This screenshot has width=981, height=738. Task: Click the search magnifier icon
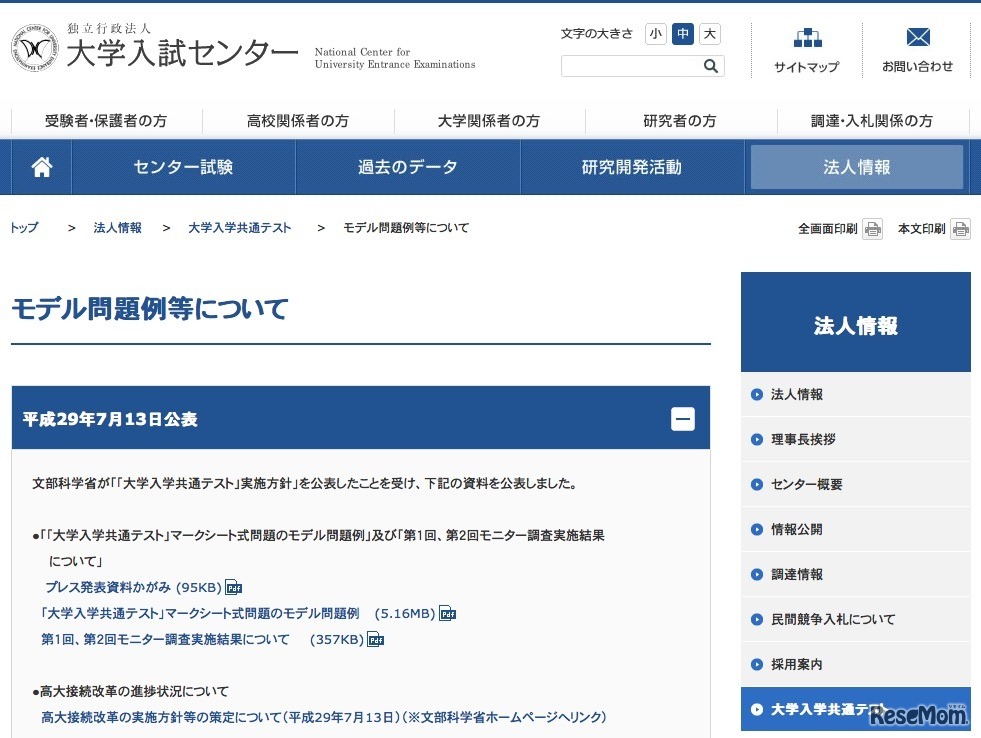click(x=710, y=66)
